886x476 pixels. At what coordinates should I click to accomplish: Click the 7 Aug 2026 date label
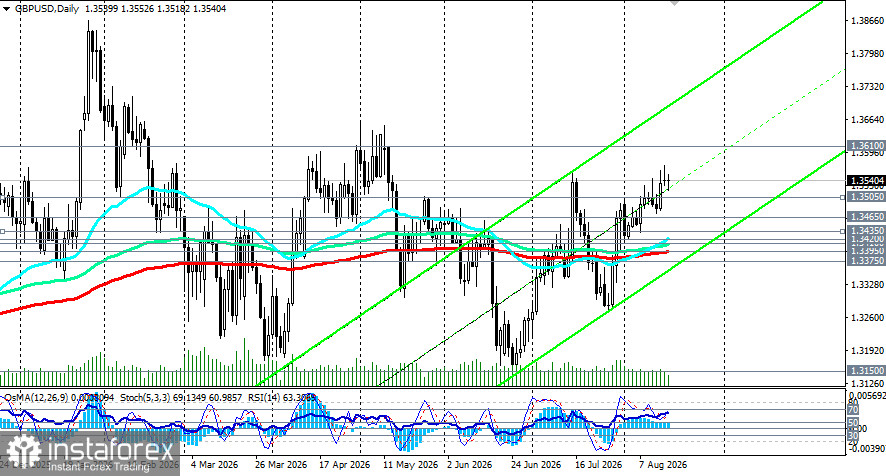pyautogui.click(x=663, y=465)
